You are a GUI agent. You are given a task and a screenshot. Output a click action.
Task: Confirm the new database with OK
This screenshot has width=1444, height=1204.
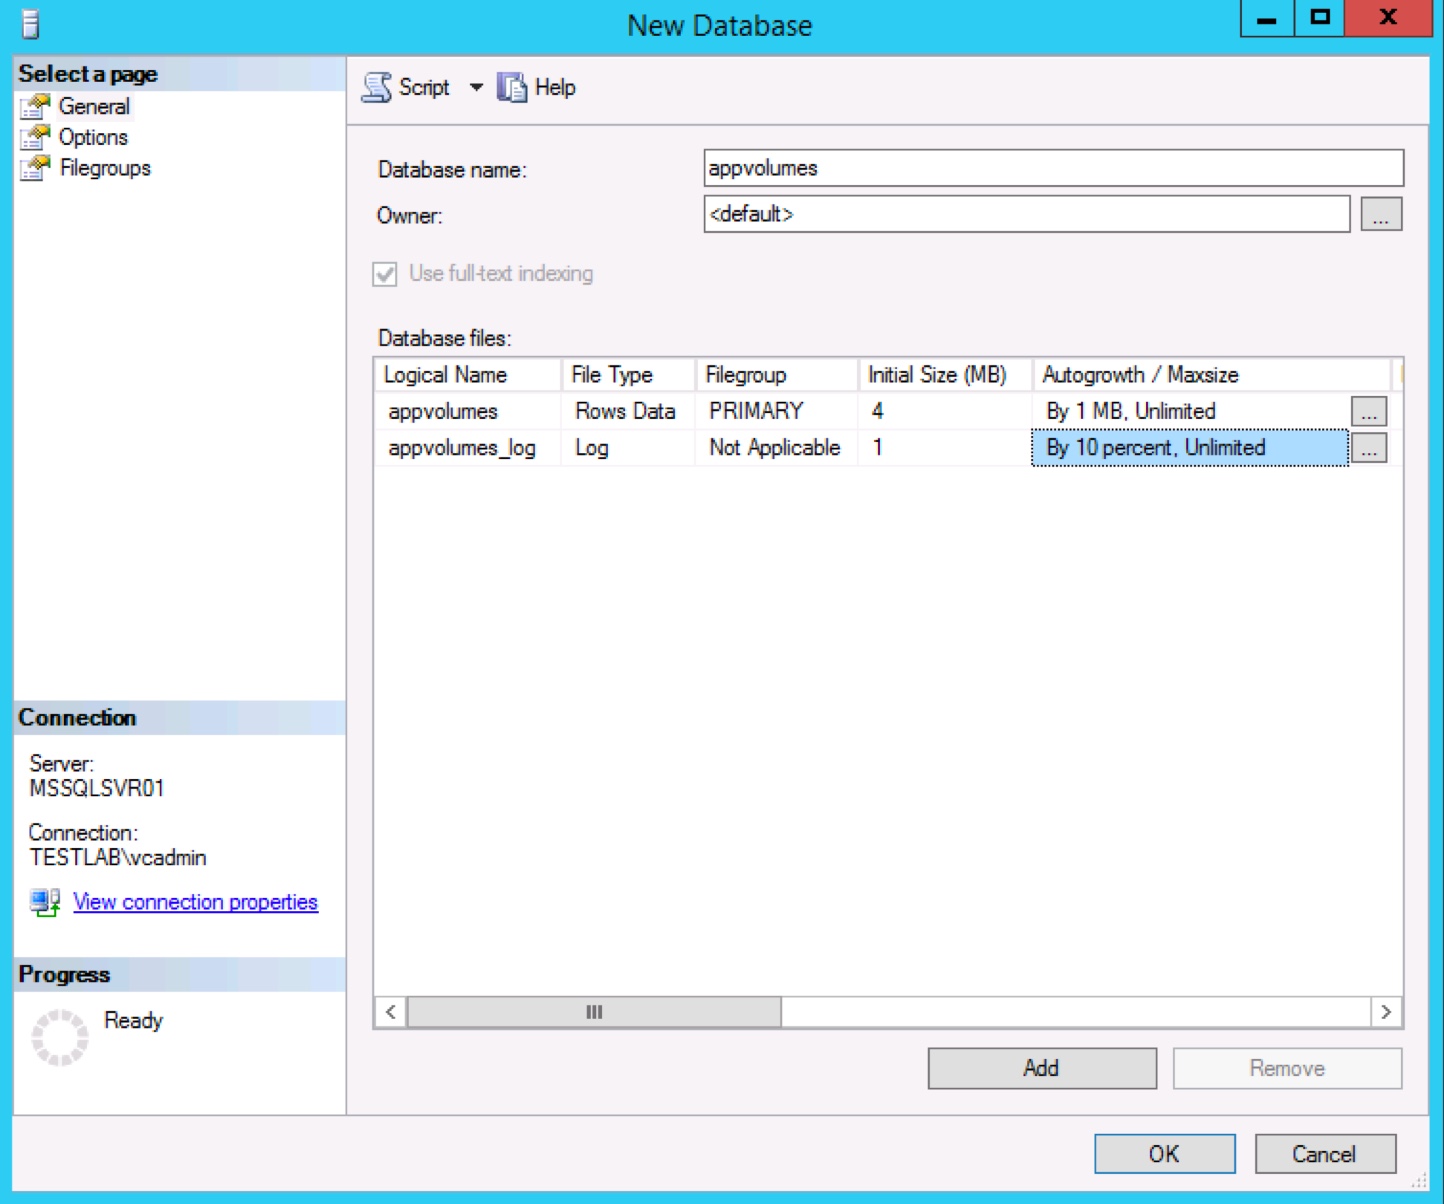pyautogui.click(x=1163, y=1153)
